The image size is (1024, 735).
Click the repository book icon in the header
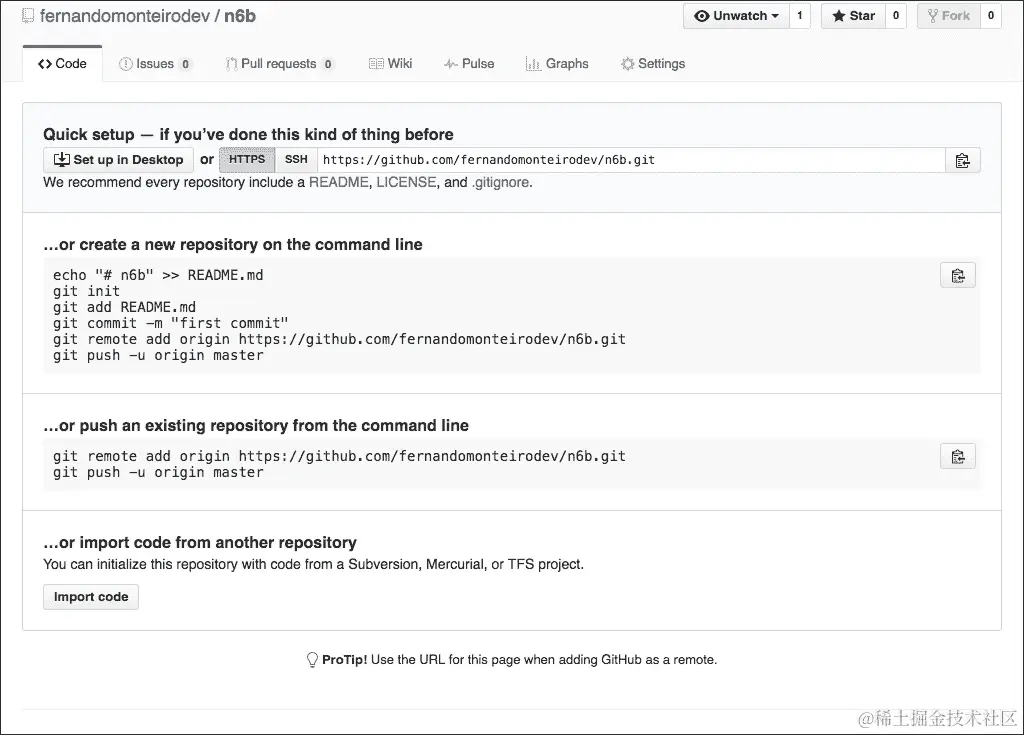point(28,16)
